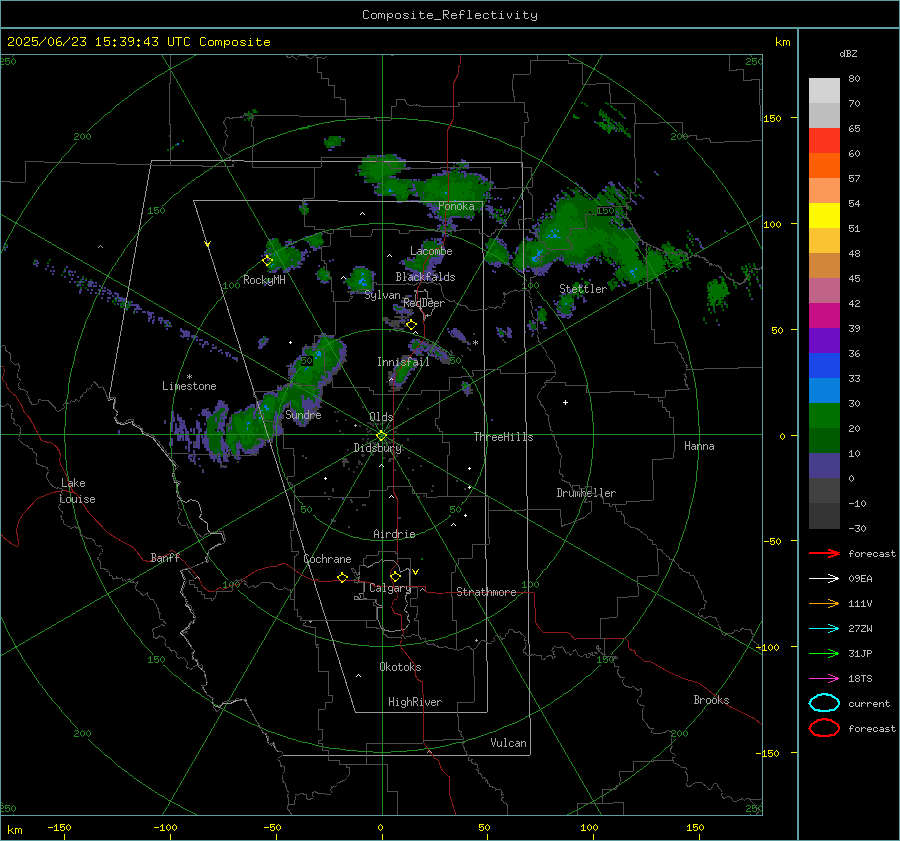The image size is (900, 841).
Task: Click the Cochrane city label
Action: click(x=327, y=559)
